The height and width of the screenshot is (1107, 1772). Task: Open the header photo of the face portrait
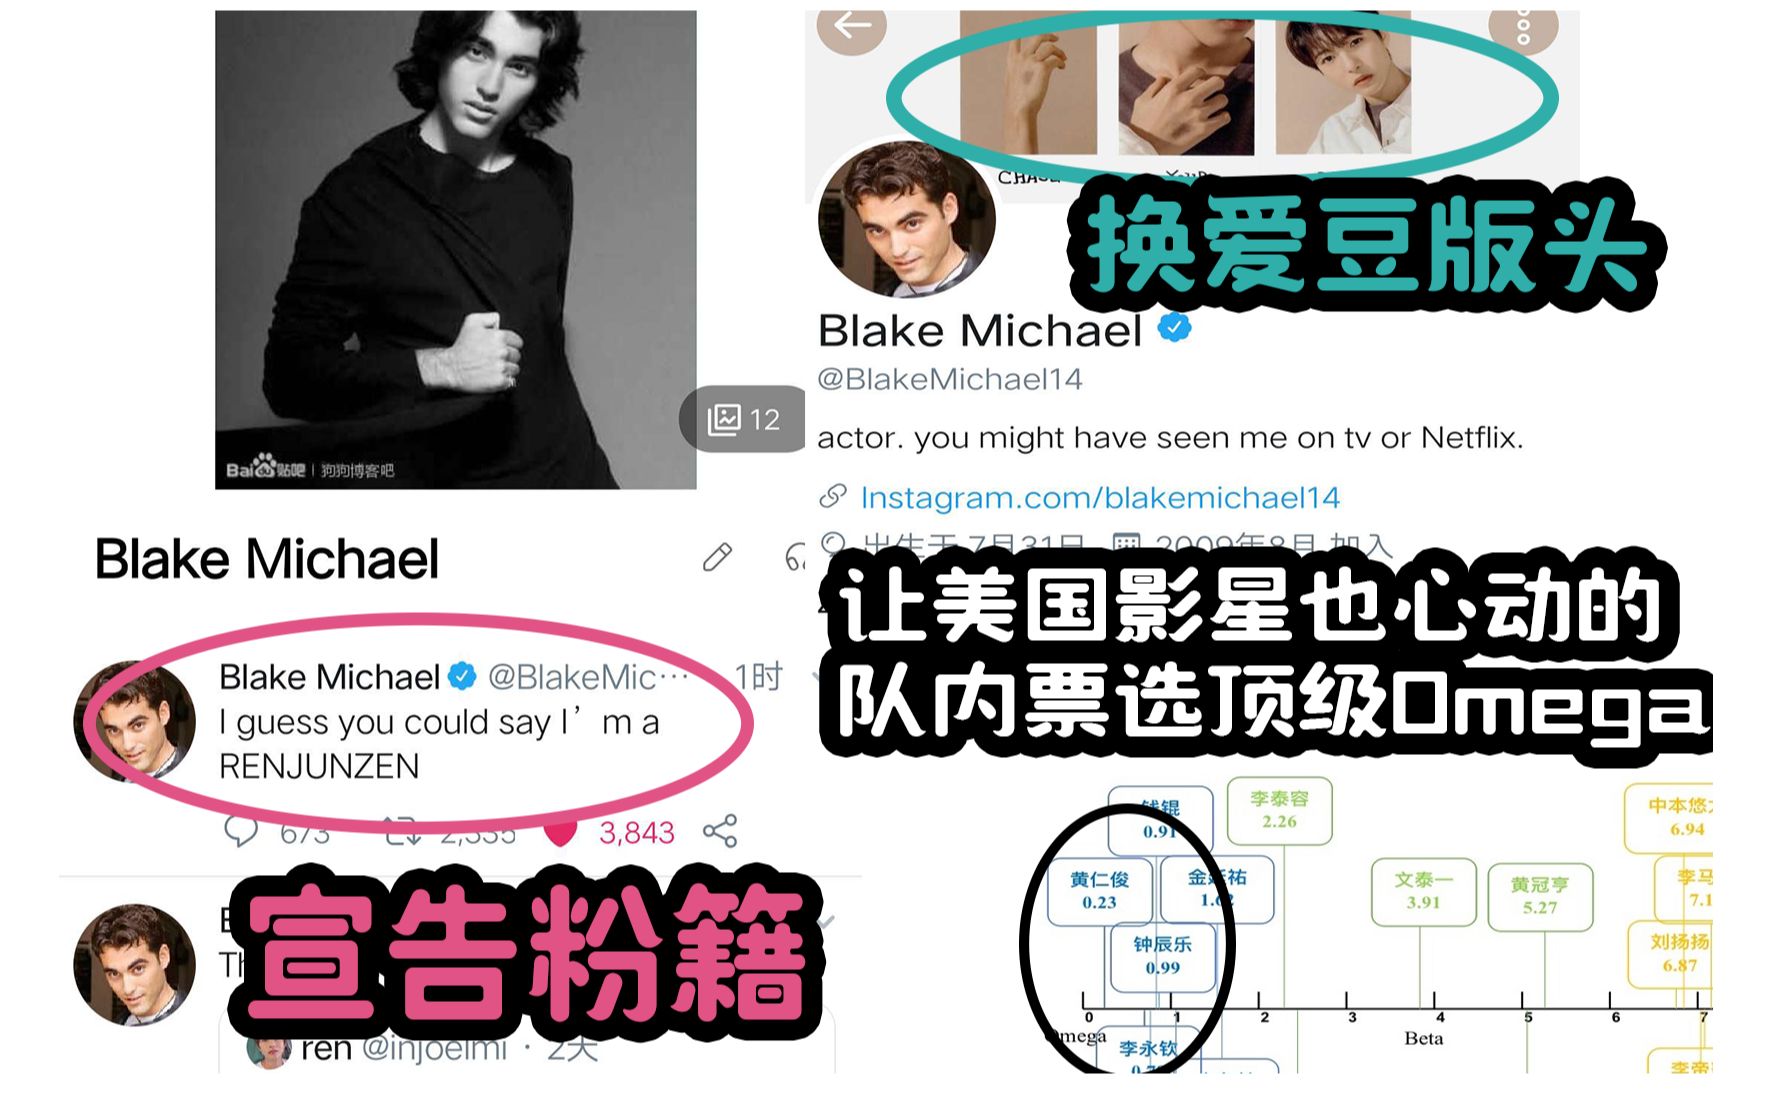pyautogui.click(x=1343, y=82)
